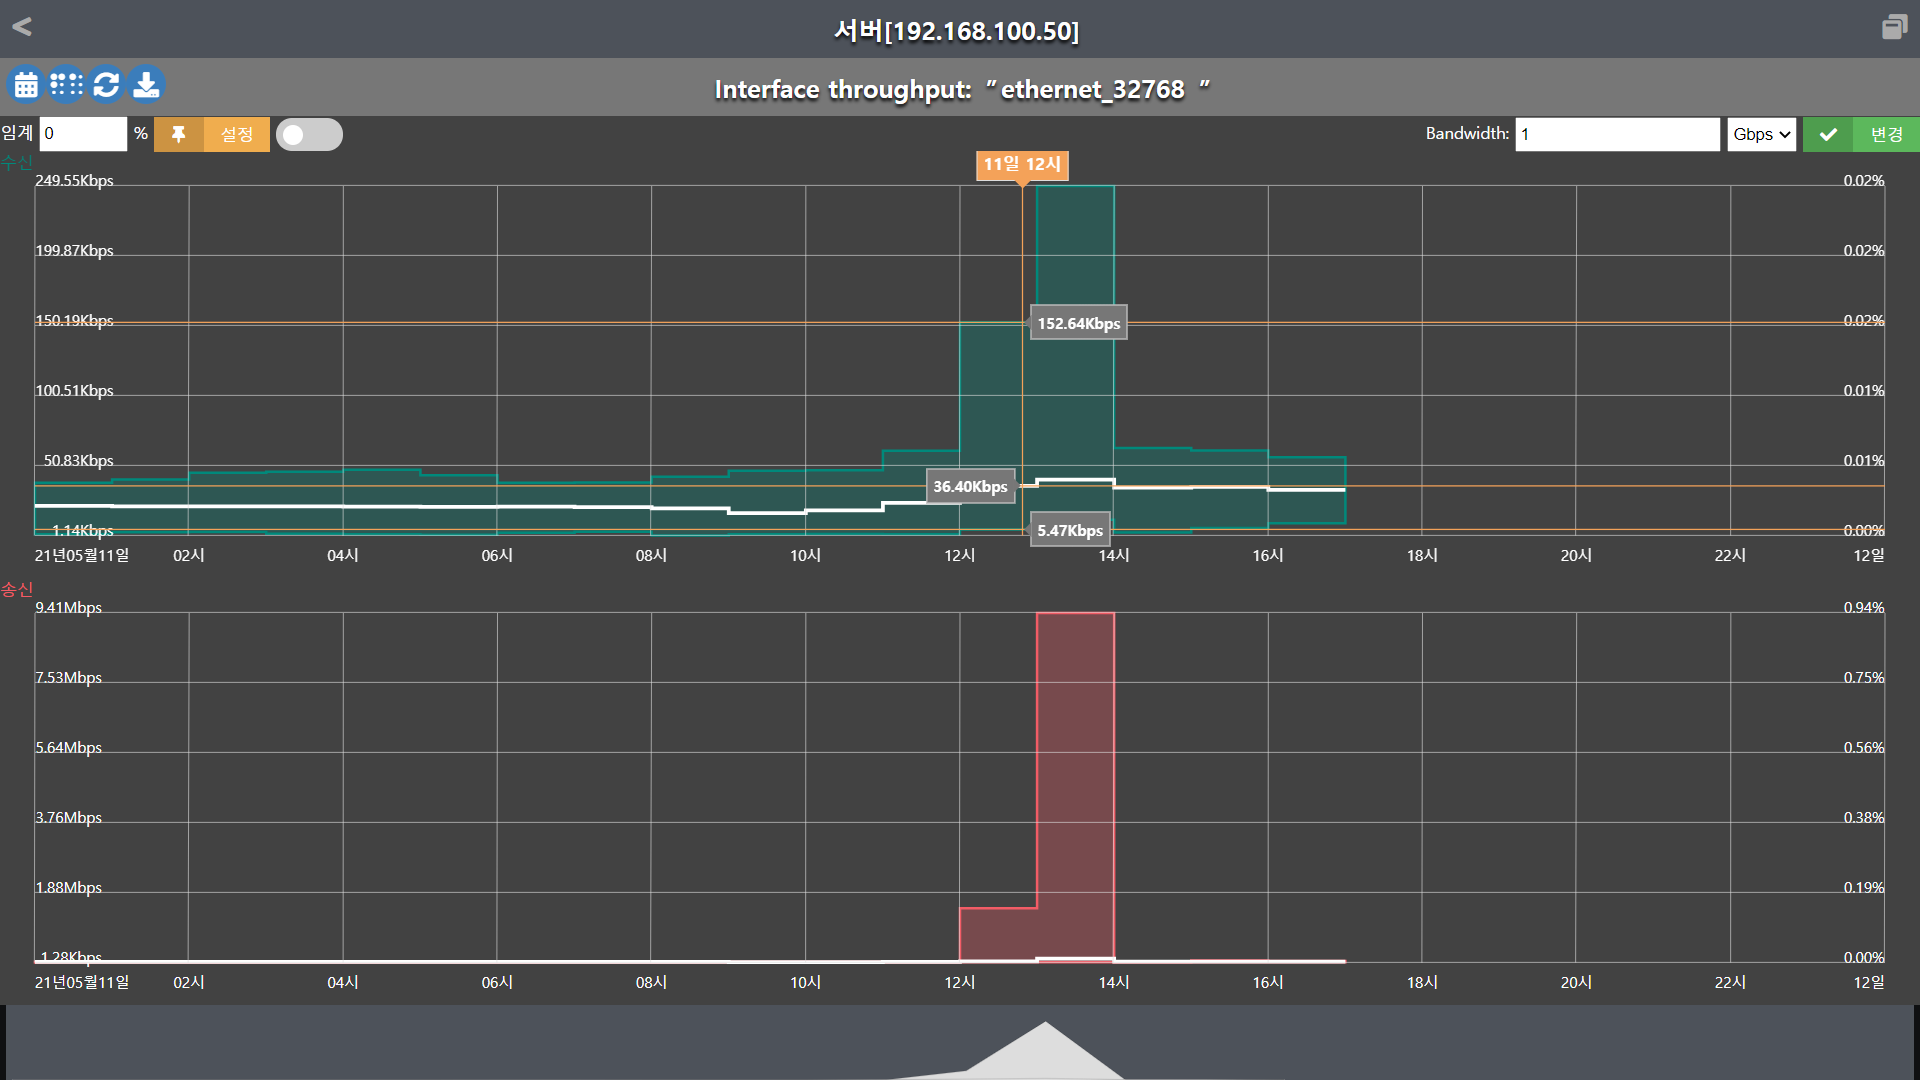1920x1080 pixels.
Task: Click the dotted grid view icon
Action: pos(66,85)
